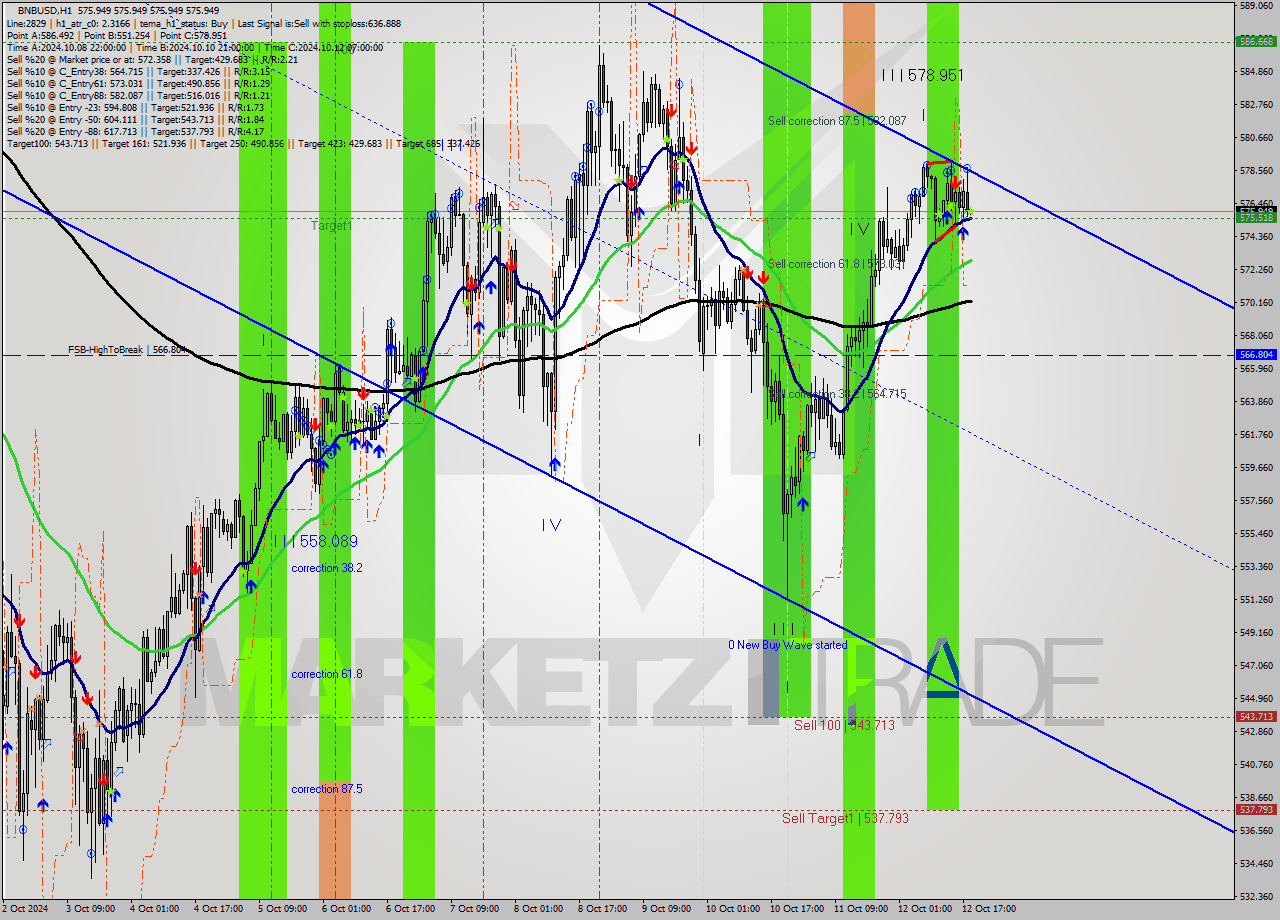Image resolution: width=1280 pixels, height=920 pixels.
Task: Click the 'Sell 100 | 543.713' label
Action: pos(844,725)
